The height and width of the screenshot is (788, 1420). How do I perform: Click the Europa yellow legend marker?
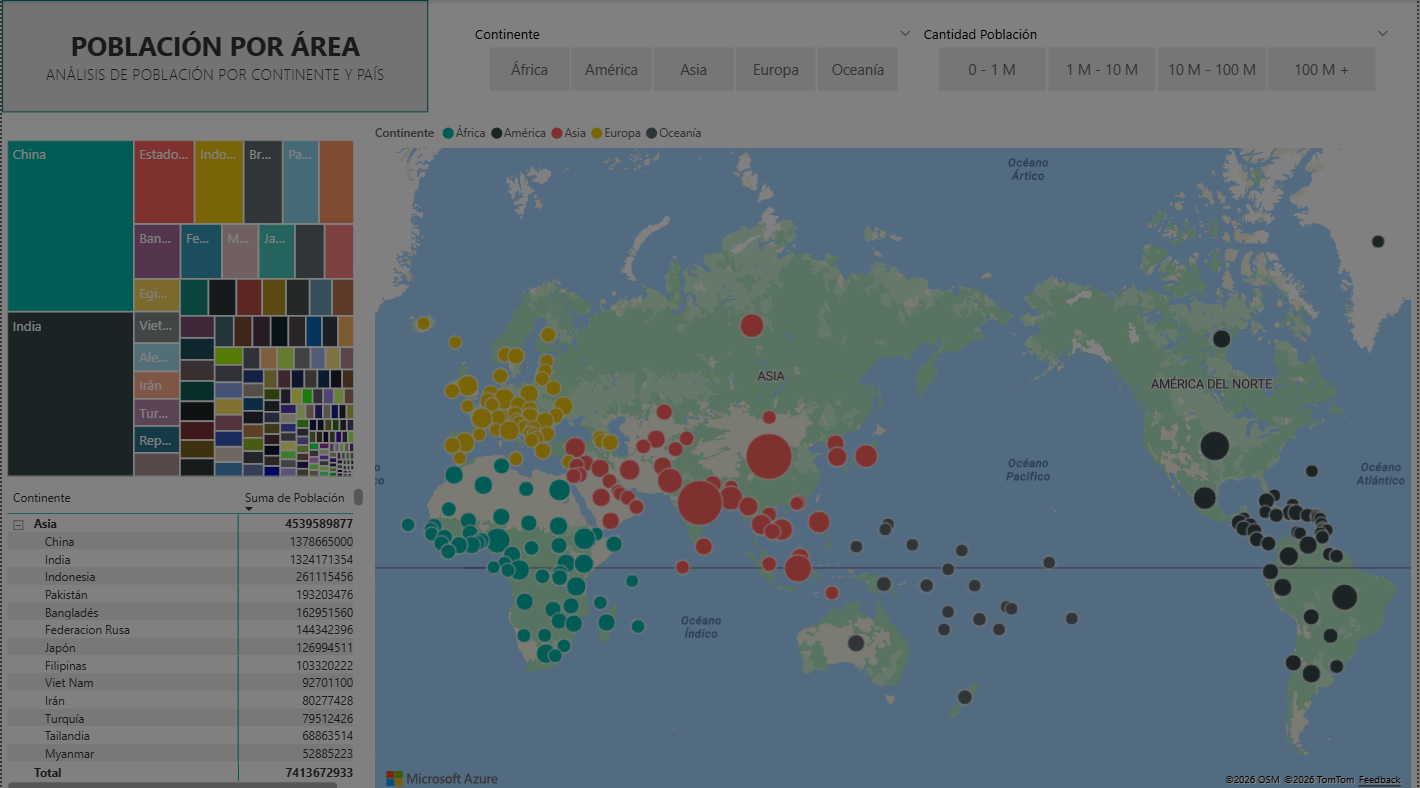[x=597, y=133]
